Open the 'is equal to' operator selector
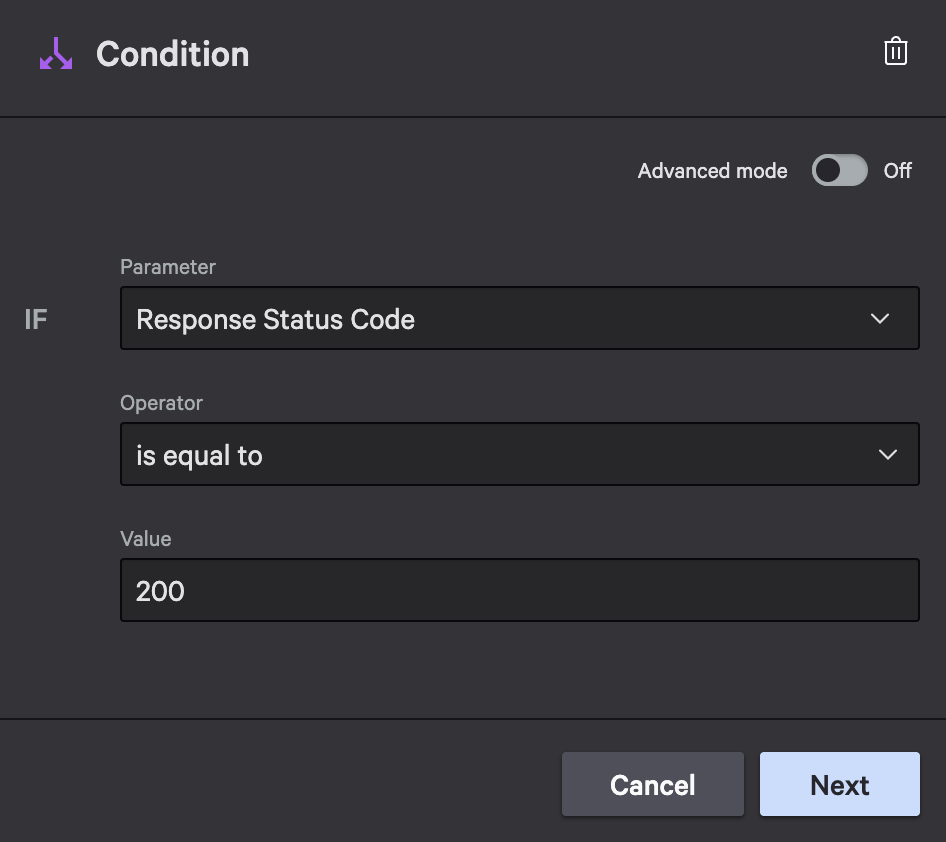The image size is (946, 842). click(x=520, y=454)
